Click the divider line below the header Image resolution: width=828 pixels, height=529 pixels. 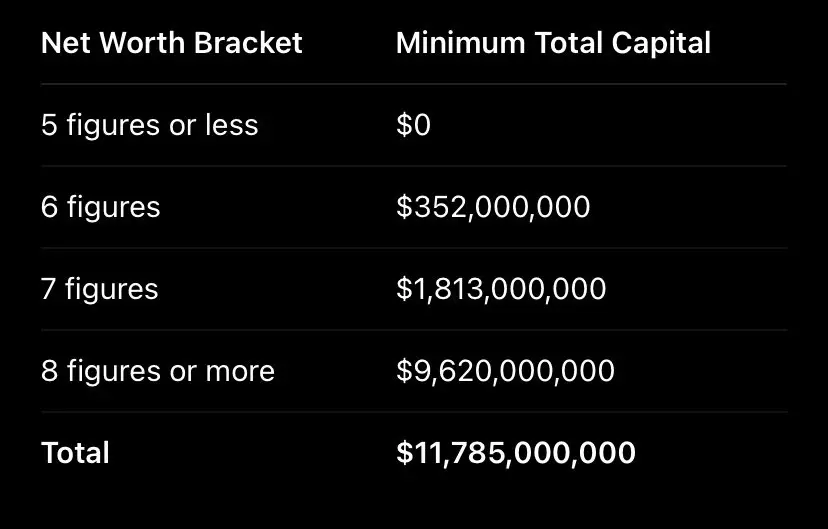click(414, 84)
